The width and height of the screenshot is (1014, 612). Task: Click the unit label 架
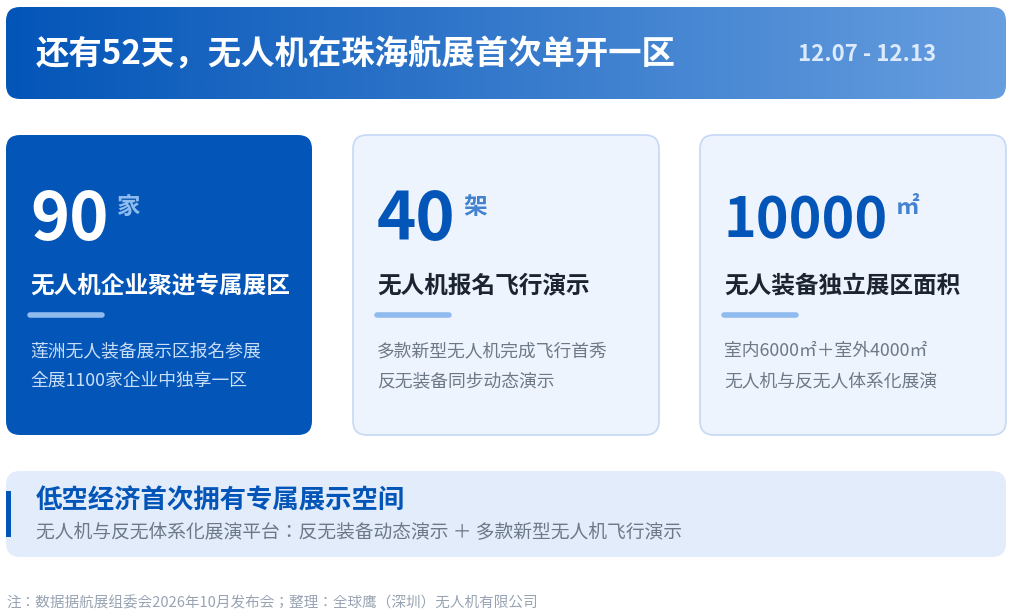point(475,206)
